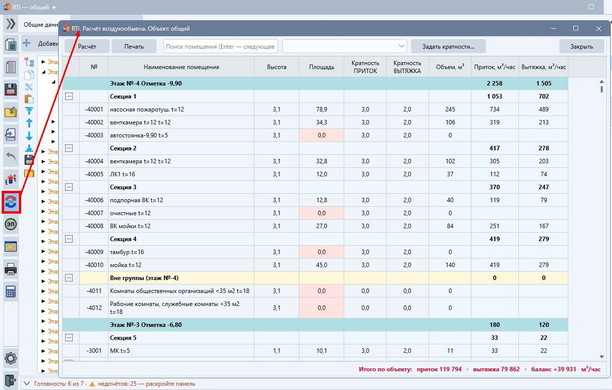Viewport: 612px width, 390px height.
Task: Click the Печать button
Action: (134, 46)
